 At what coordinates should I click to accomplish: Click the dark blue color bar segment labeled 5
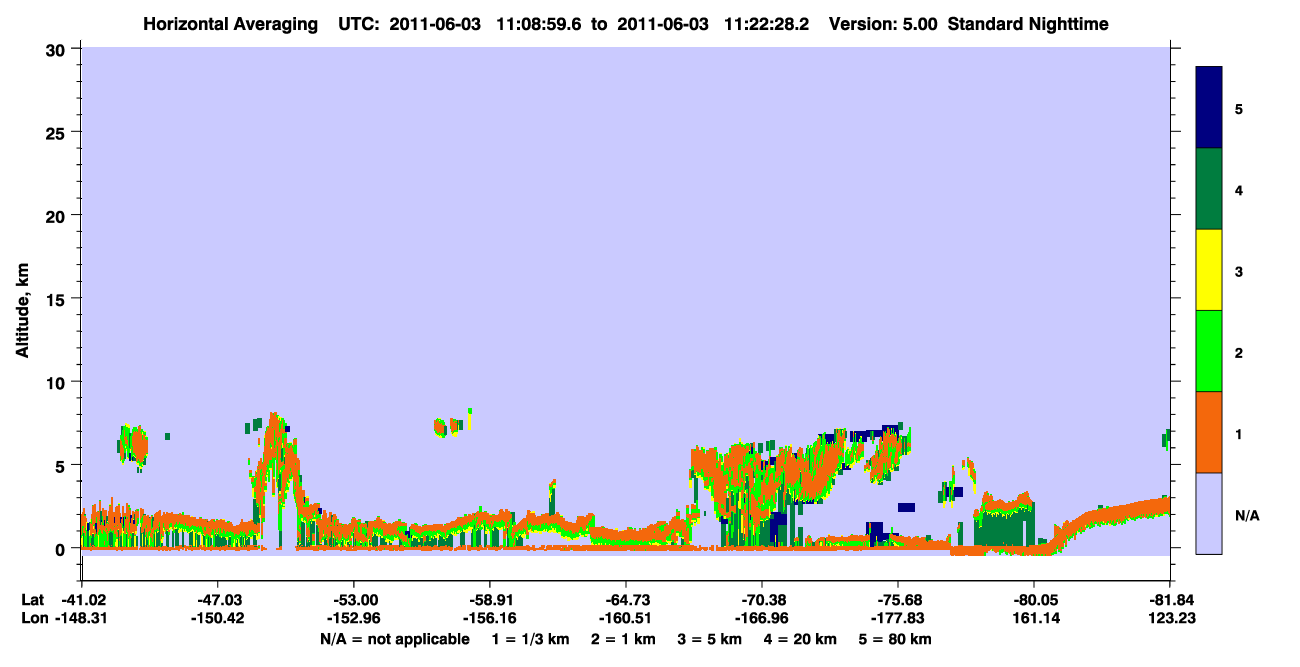[1209, 108]
